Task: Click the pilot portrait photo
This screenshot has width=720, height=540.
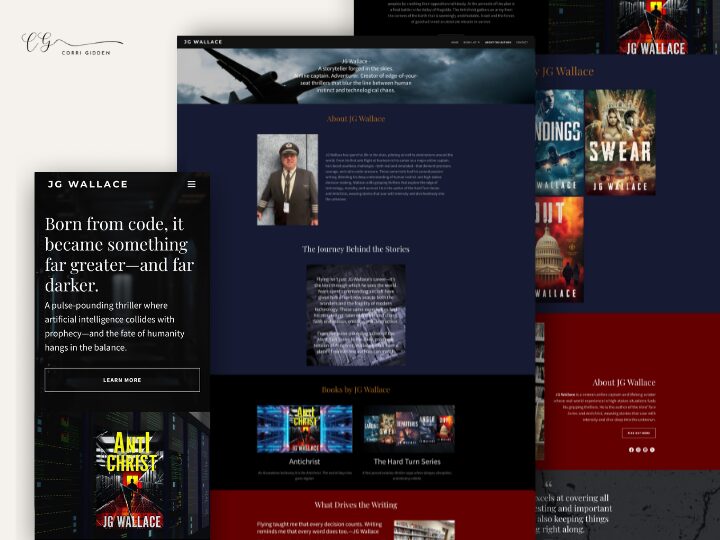Action: (287, 179)
